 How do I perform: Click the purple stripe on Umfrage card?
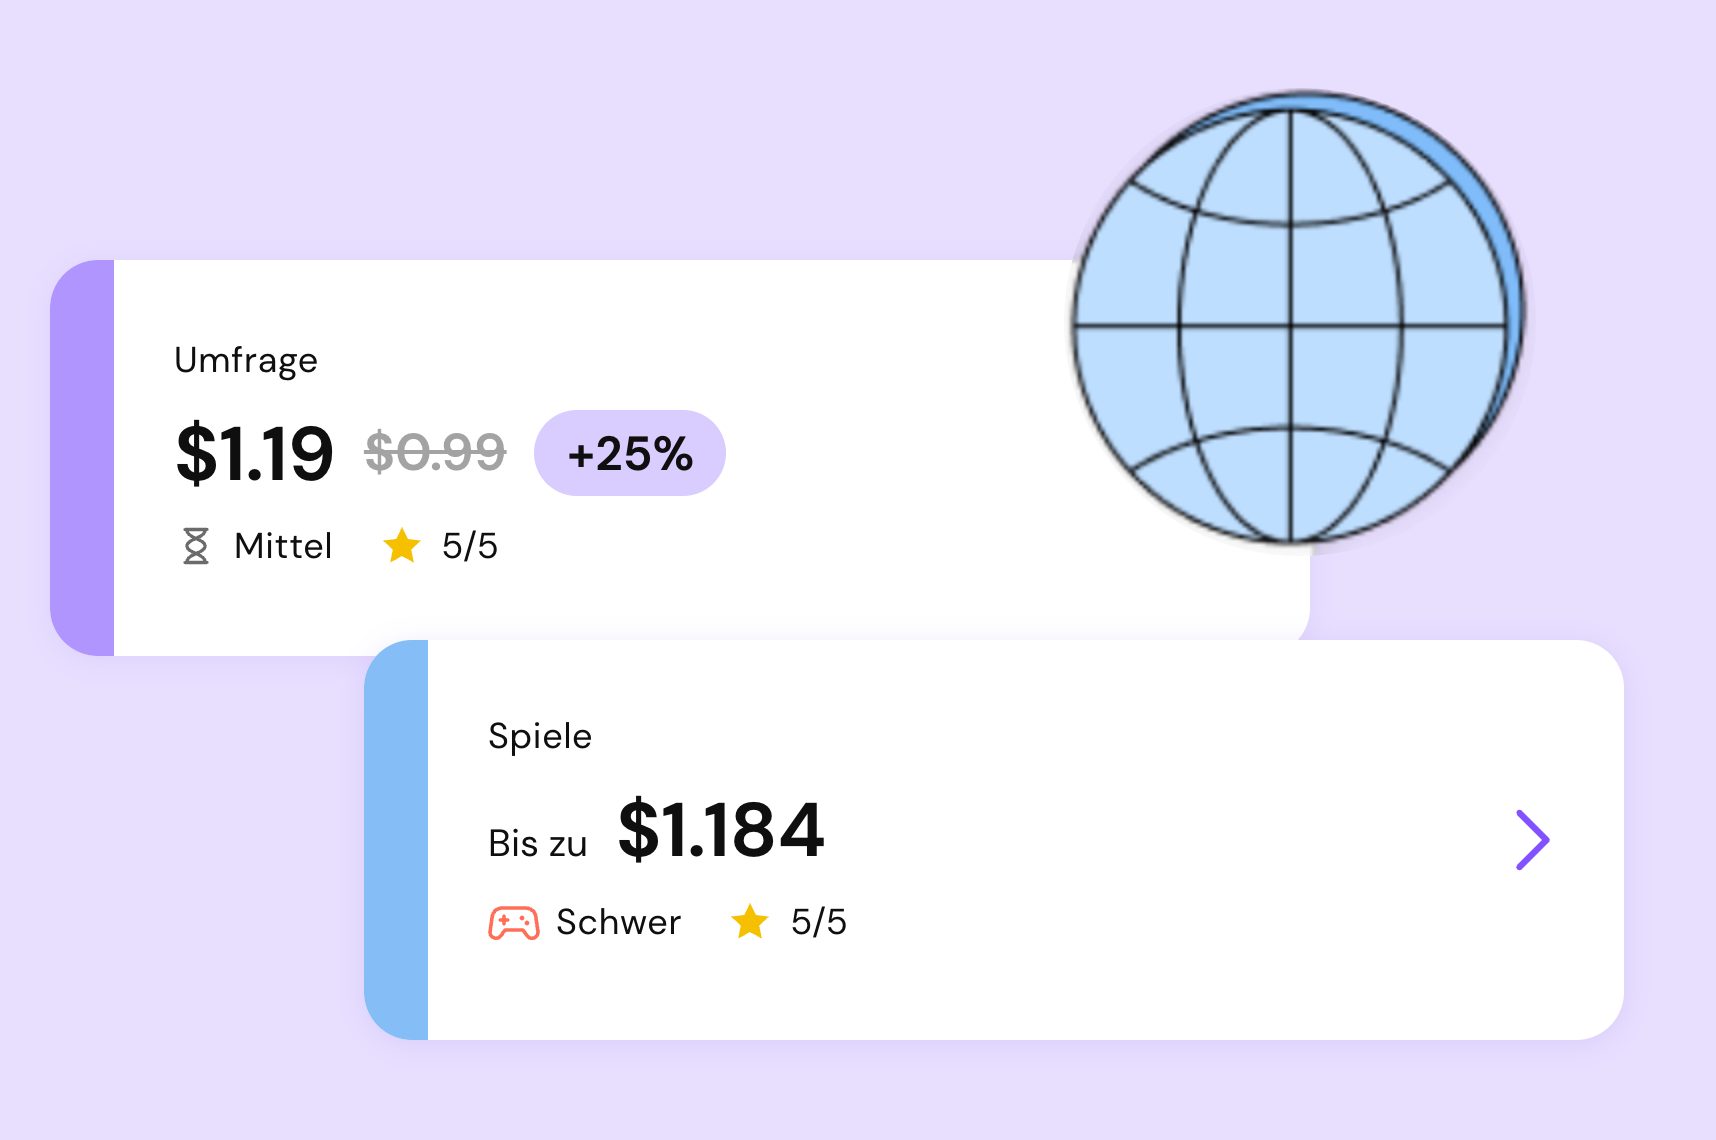[83, 458]
